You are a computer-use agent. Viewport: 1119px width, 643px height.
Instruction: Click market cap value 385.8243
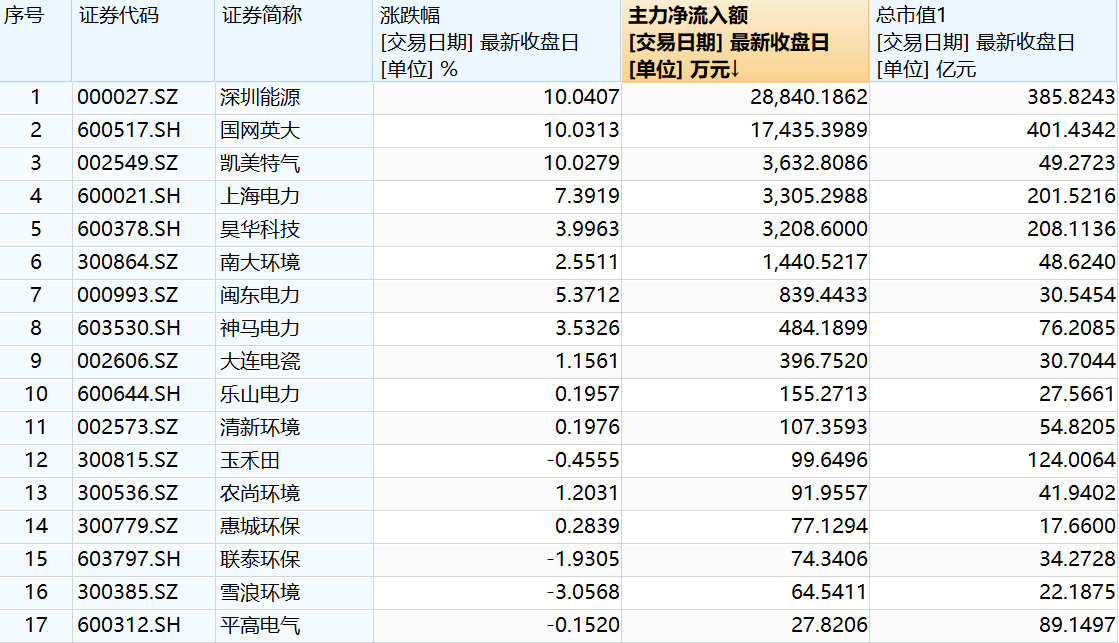1071,97
